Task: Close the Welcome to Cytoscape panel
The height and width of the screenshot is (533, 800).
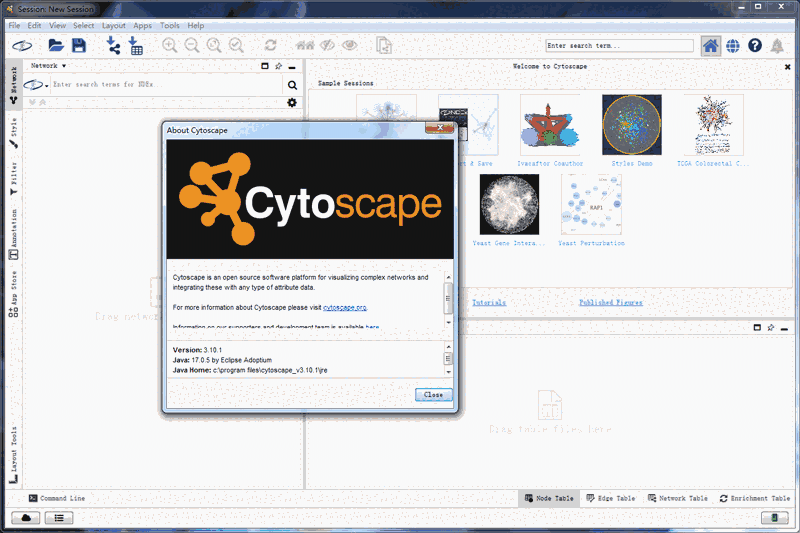Action: (787, 67)
